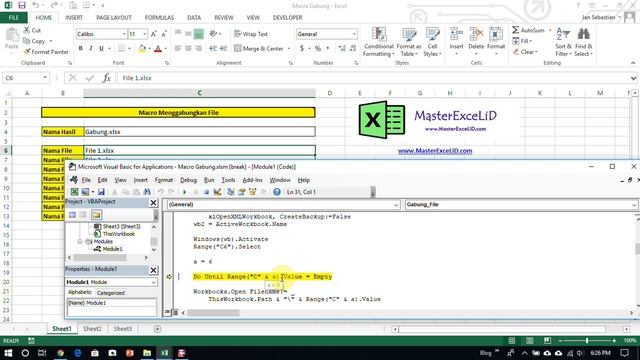This screenshot has width=640, height=360.
Task: Click the Excel zoom slider handle
Action: 587,341
